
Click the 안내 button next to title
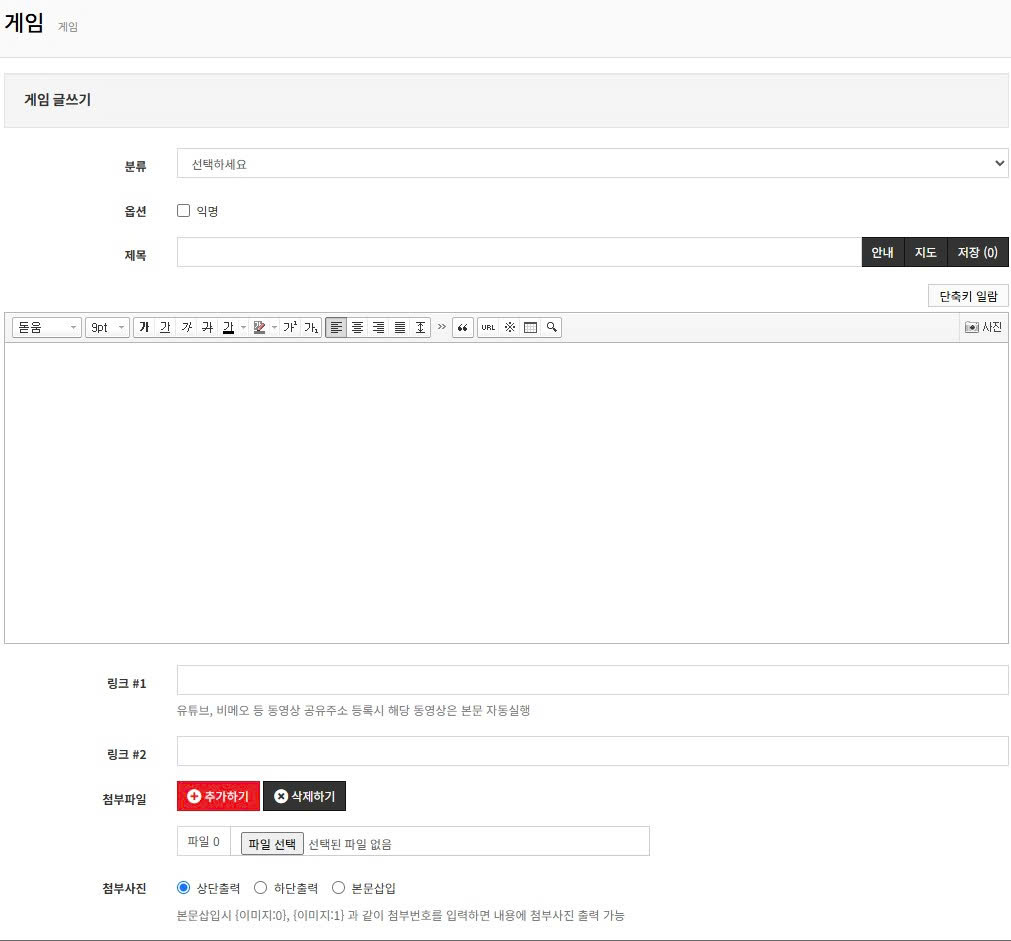click(x=882, y=253)
